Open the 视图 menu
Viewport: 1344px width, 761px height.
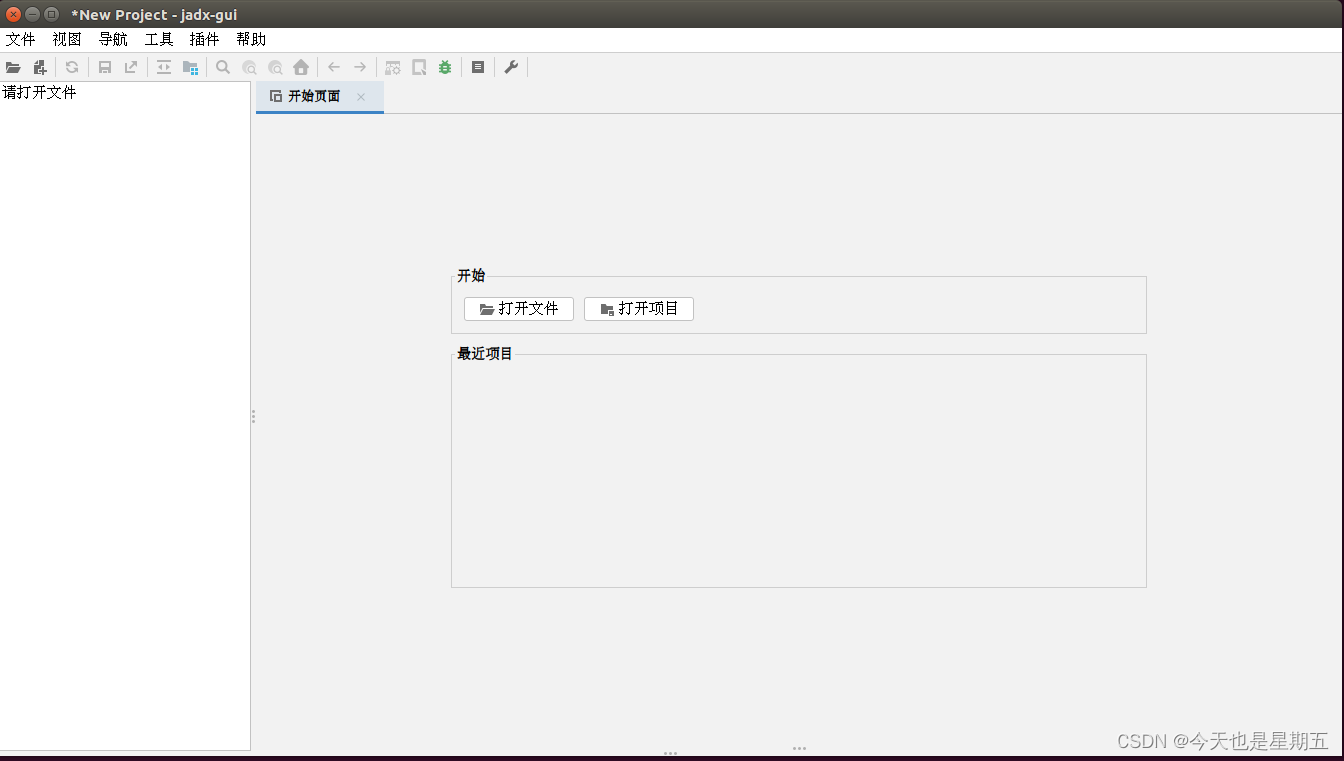pyautogui.click(x=67, y=40)
